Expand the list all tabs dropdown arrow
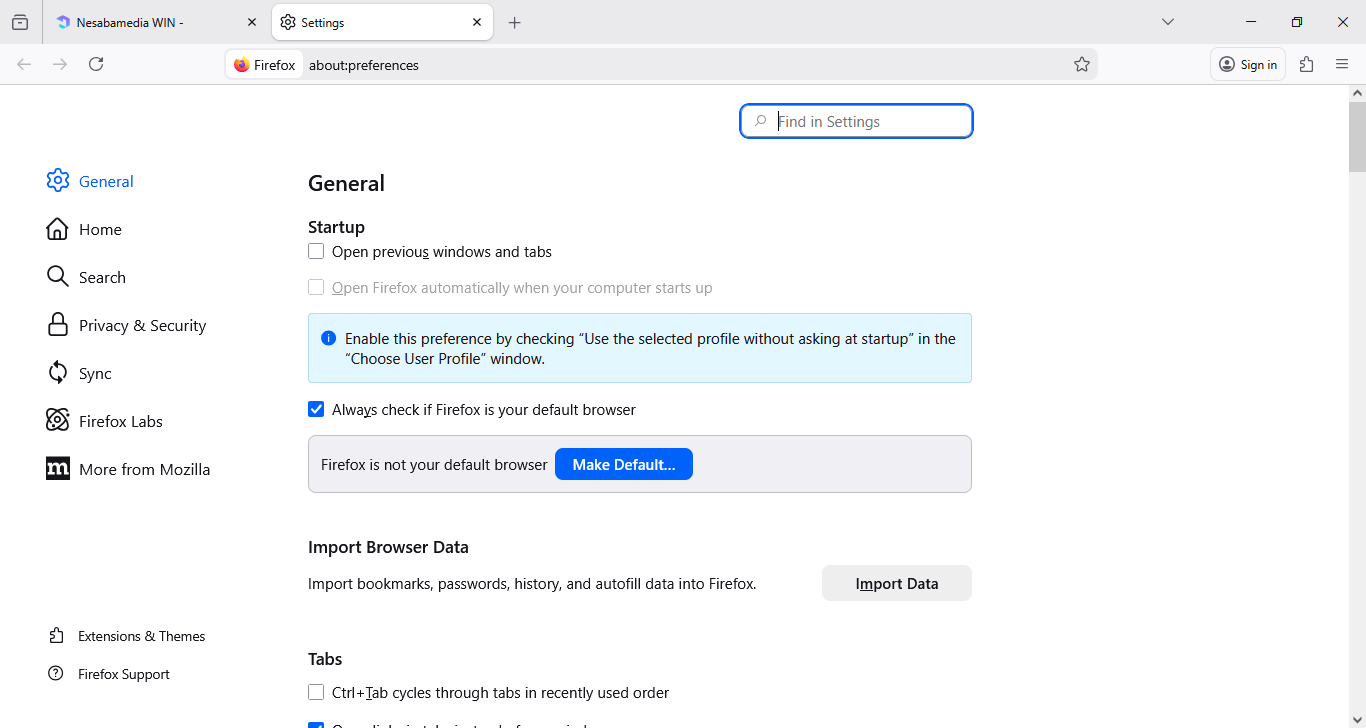The width and height of the screenshot is (1366, 728). pyautogui.click(x=1167, y=22)
